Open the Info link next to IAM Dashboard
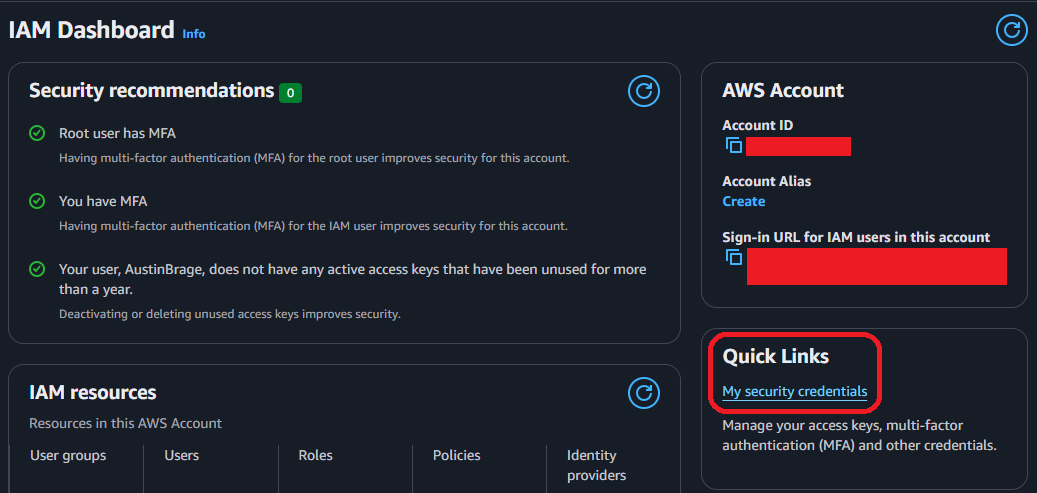The image size is (1037, 493). 193,34
